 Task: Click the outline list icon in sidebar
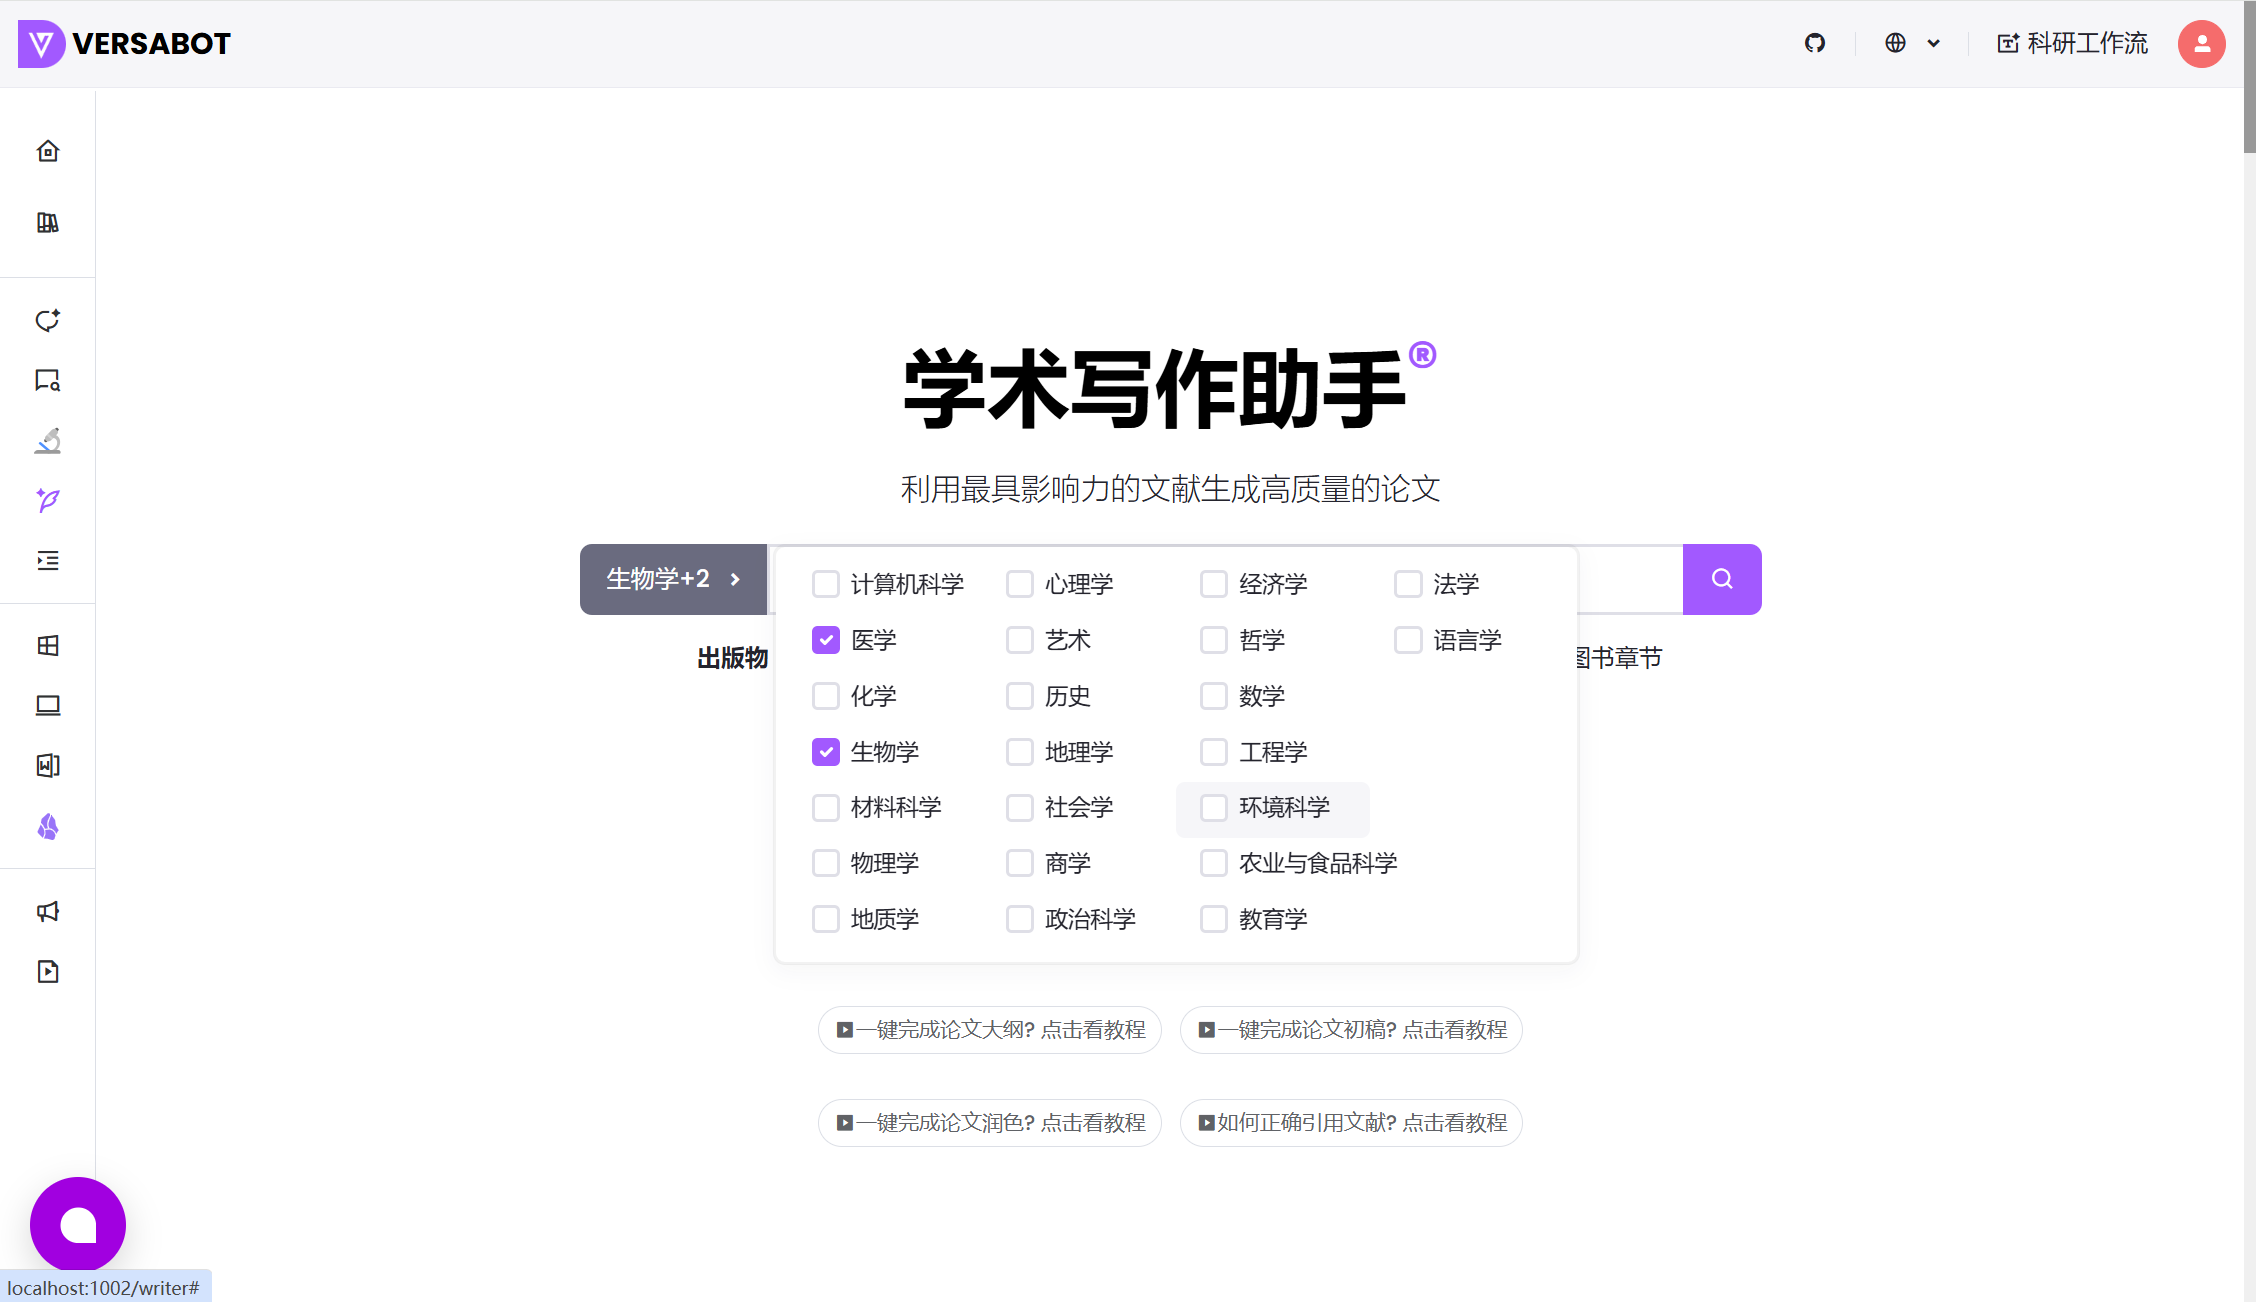pyautogui.click(x=47, y=561)
